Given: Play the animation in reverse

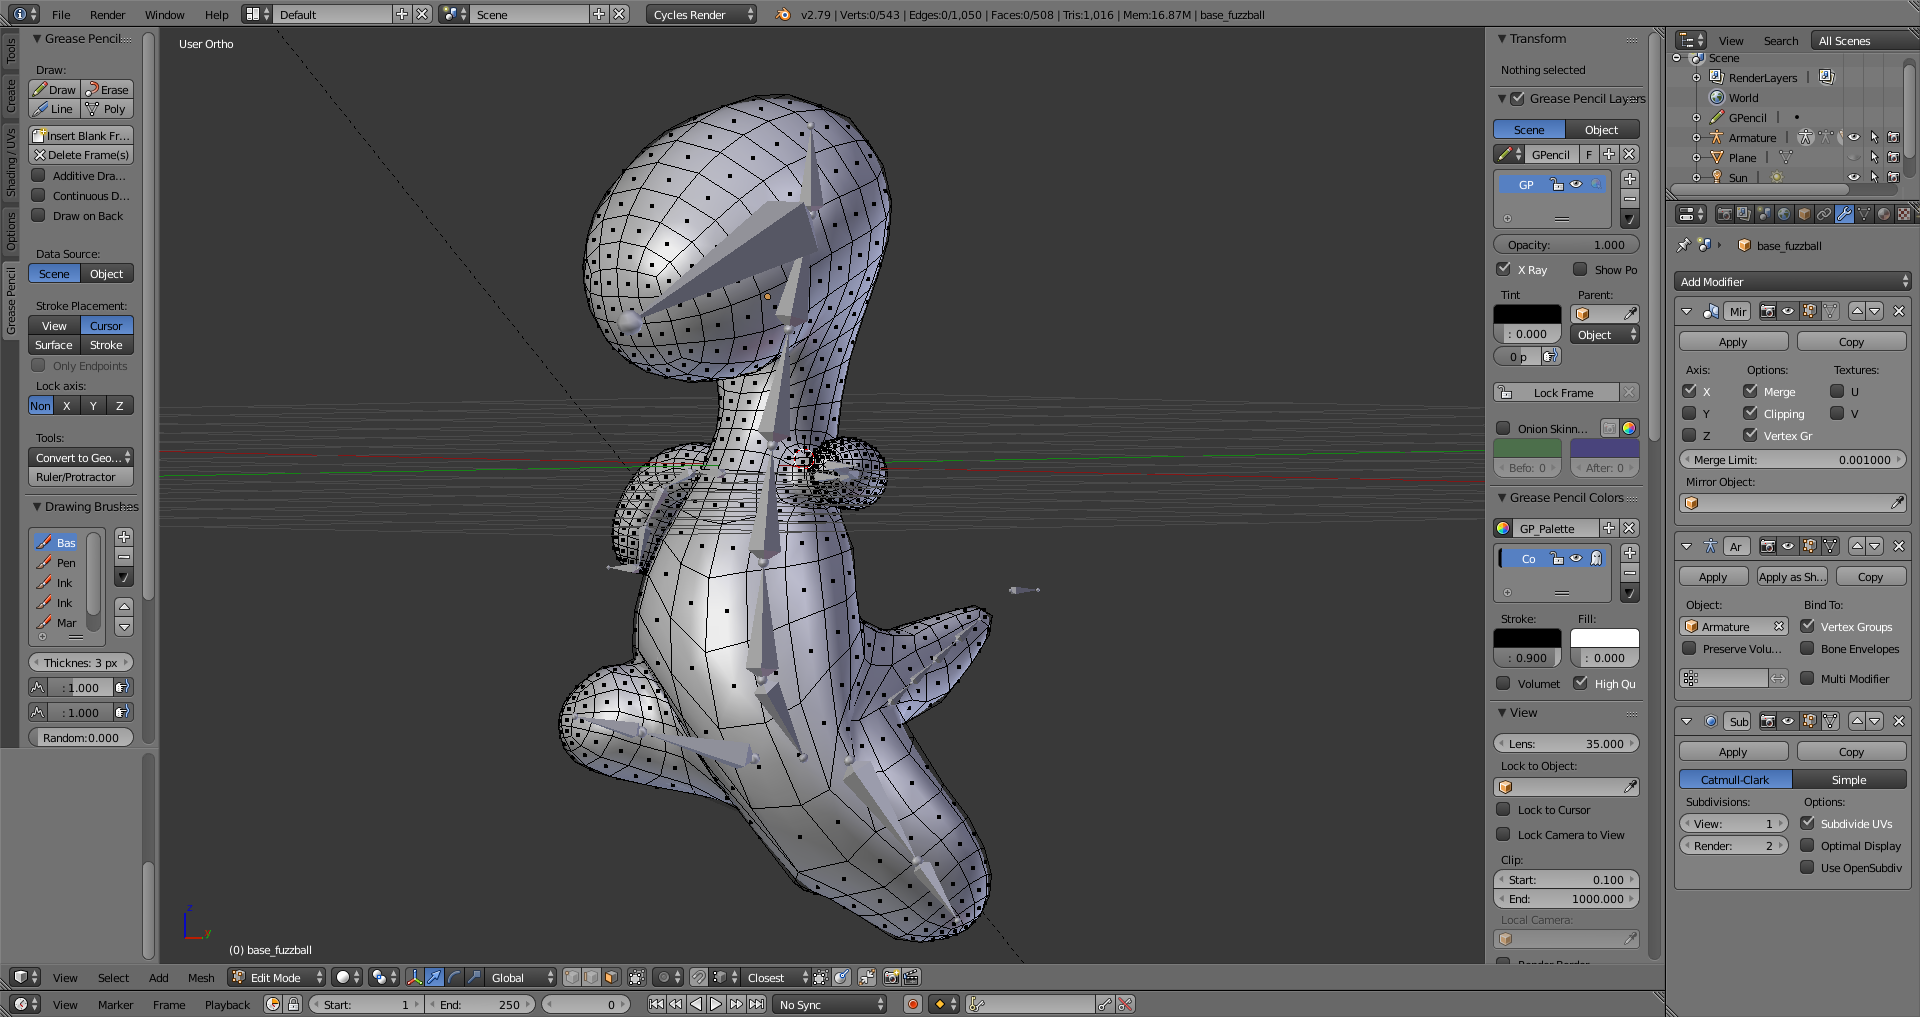Looking at the screenshot, I should 696,1004.
